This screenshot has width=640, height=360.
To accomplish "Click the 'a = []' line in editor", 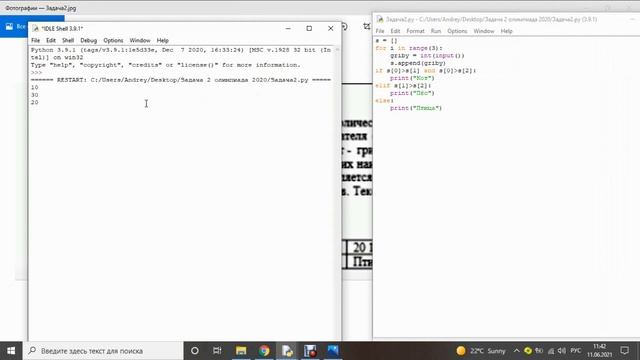I will point(386,41).
